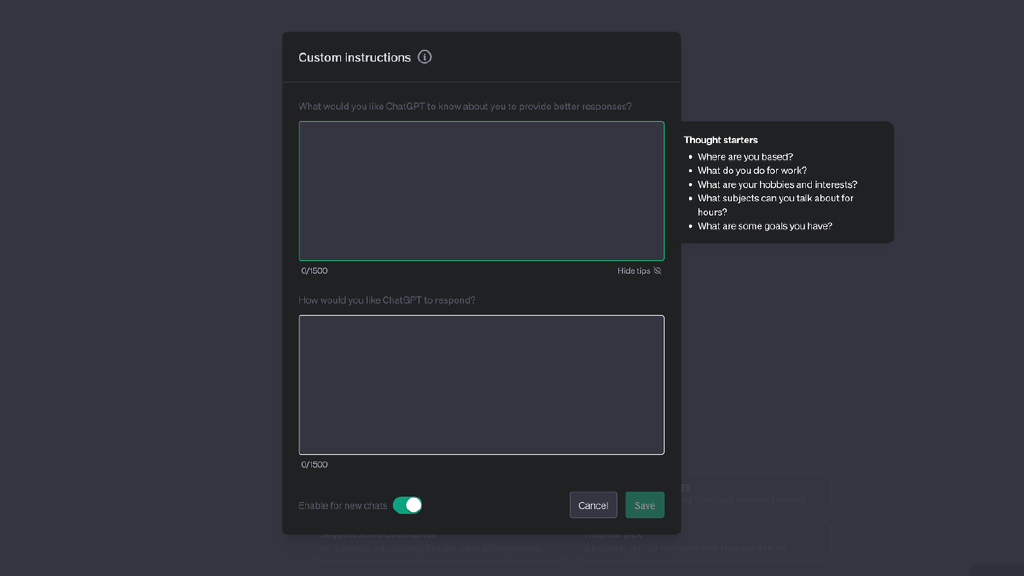Screen dimensions: 1024x576
Task: Select 'What subjects can you talk about' tip
Action: click(775, 199)
